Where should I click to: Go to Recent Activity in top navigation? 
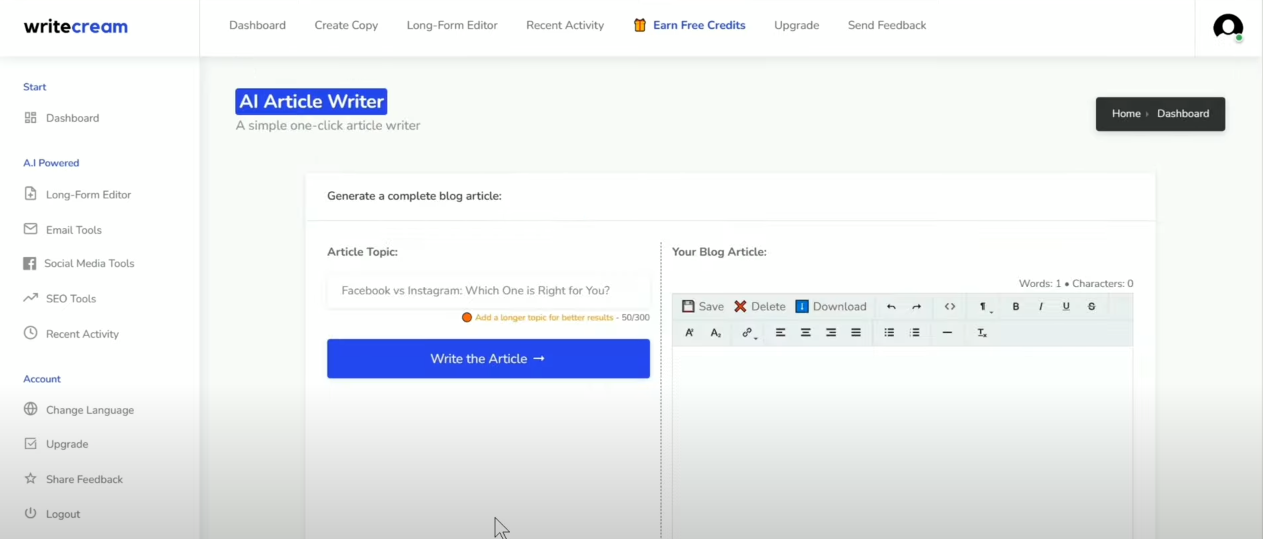click(565, 25)
